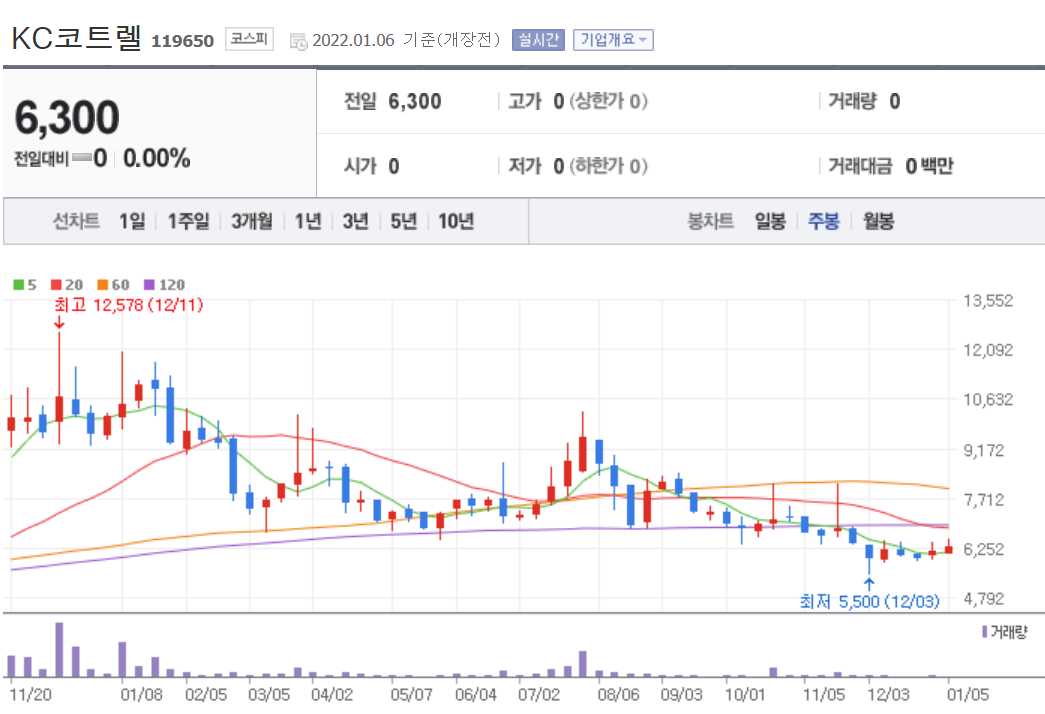Click the 0.00% change value
Image resolution: width=1045 pixels, height=714 pixels.
157,159
